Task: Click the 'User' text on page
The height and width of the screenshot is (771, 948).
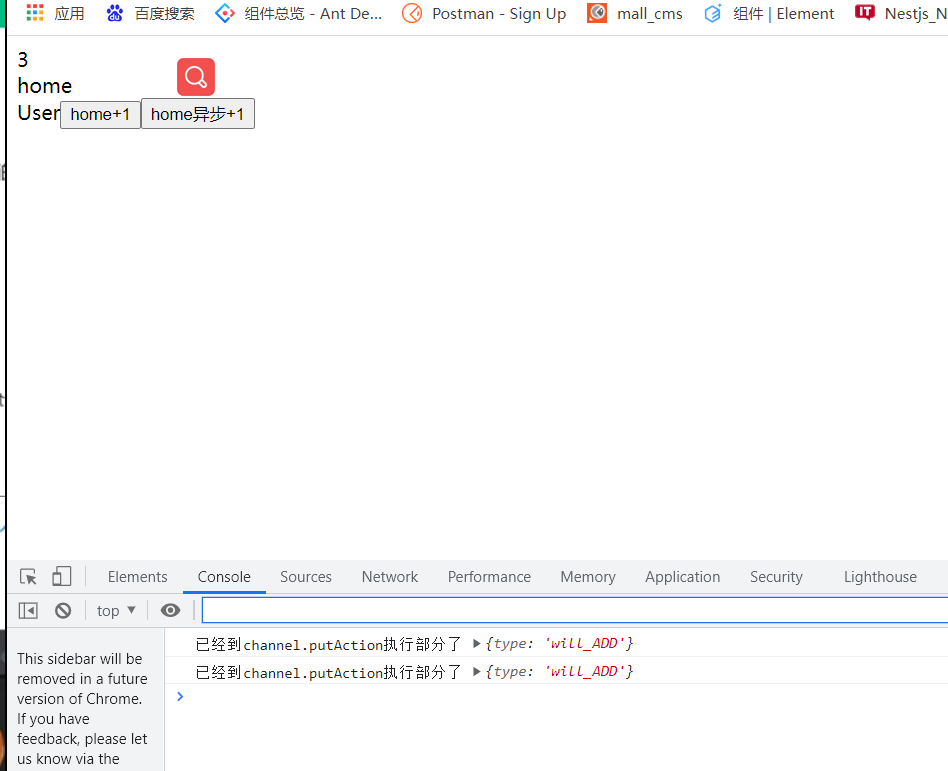Action: (39, 112)
